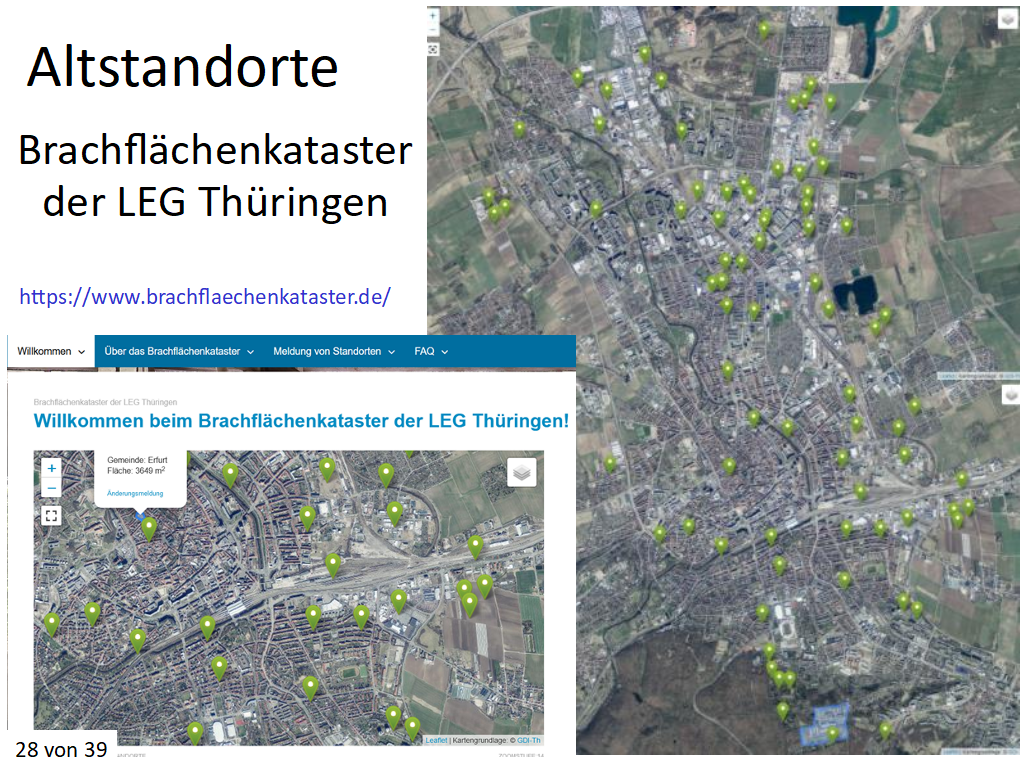Zoom in on the small Erfurt map

[52, 468]
